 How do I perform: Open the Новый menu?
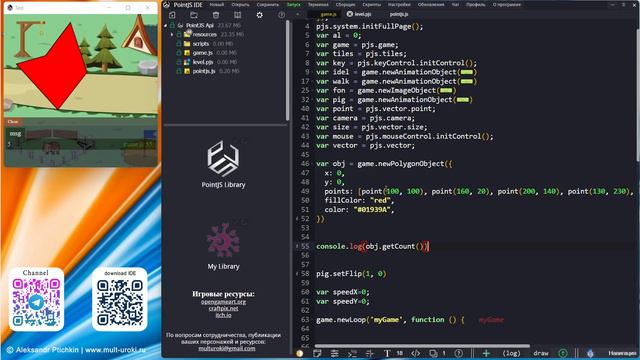[217, 4]
